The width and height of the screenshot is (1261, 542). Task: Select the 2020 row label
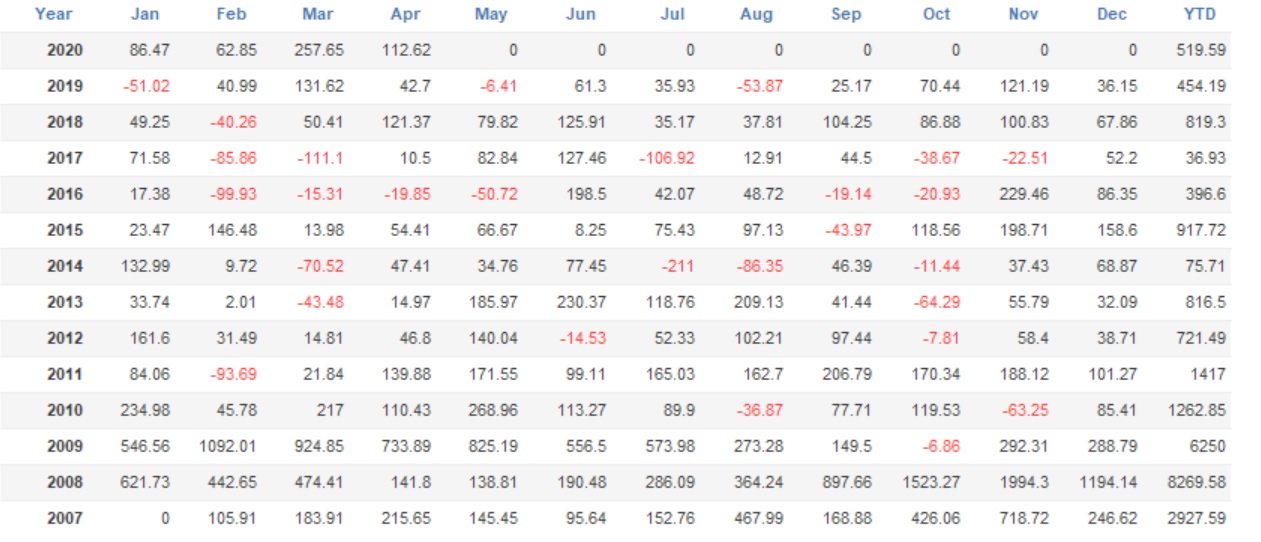tap(65, 50)
